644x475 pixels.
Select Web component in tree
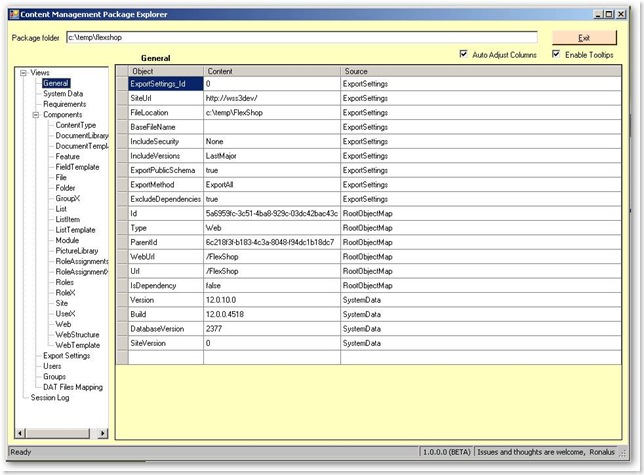point(64,324)
